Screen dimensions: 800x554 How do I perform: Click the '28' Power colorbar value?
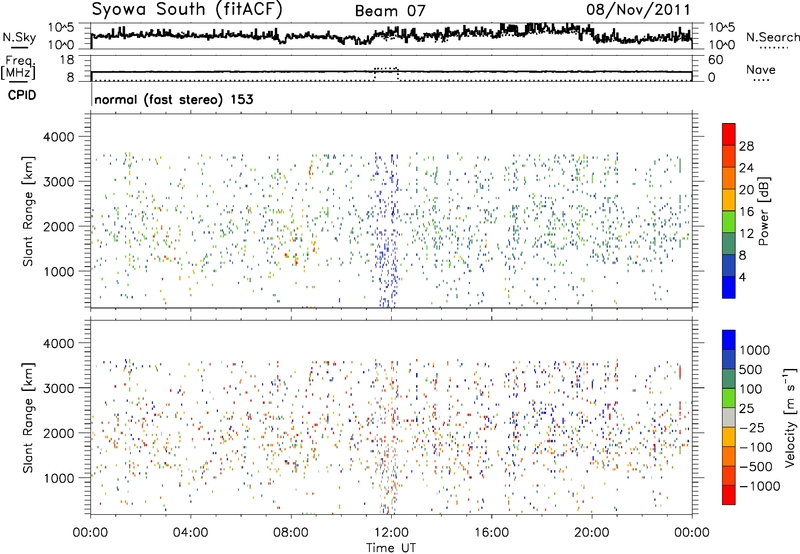pos(746,146)
